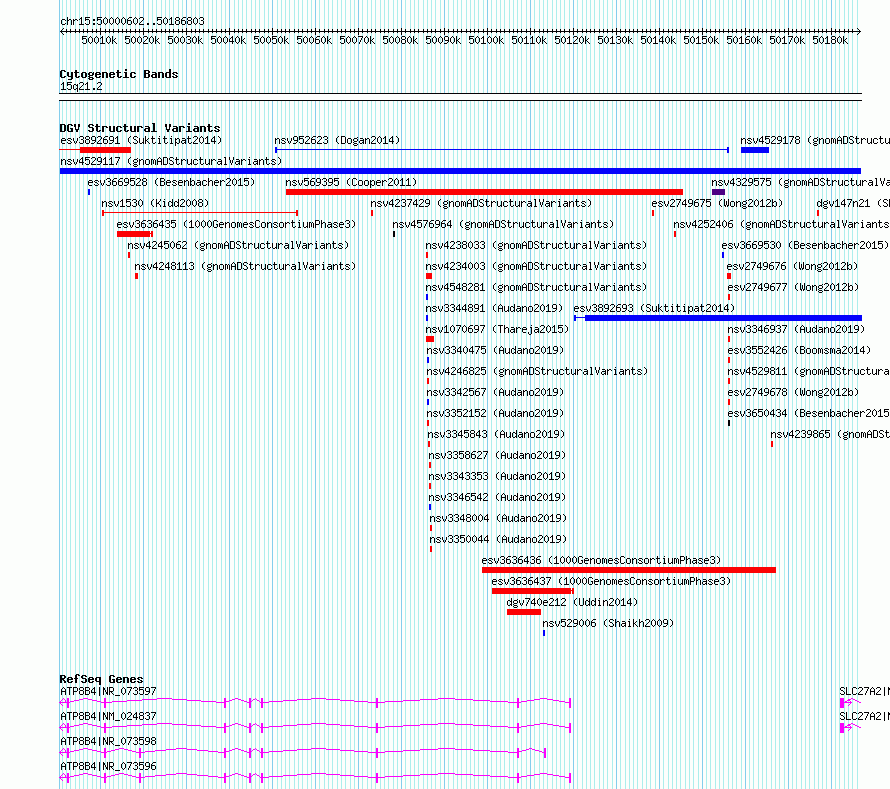Select the dgv740e212 (Uddin2014) red bar
Image resolution: width=890 pixels, height=789 pixels.
coord(524,612)
